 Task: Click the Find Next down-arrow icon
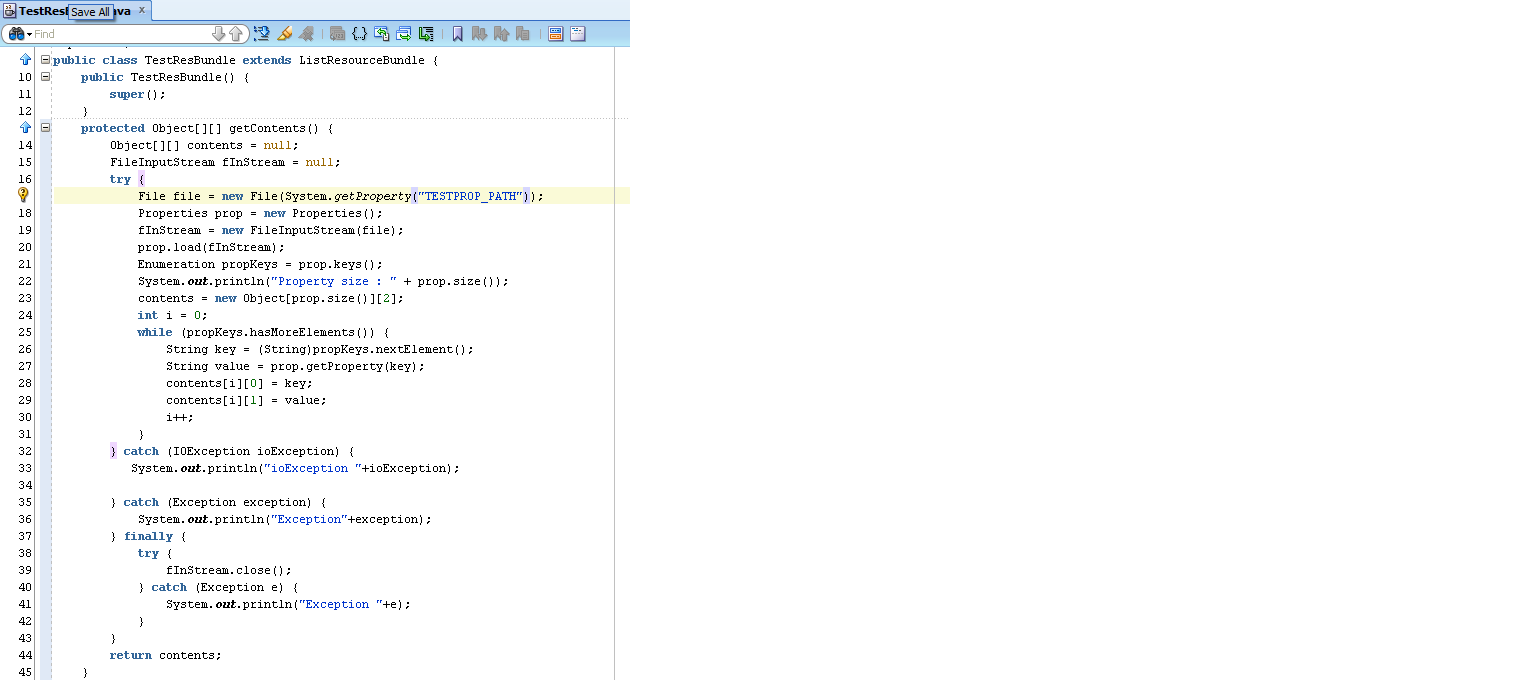[x=219, y=33]
